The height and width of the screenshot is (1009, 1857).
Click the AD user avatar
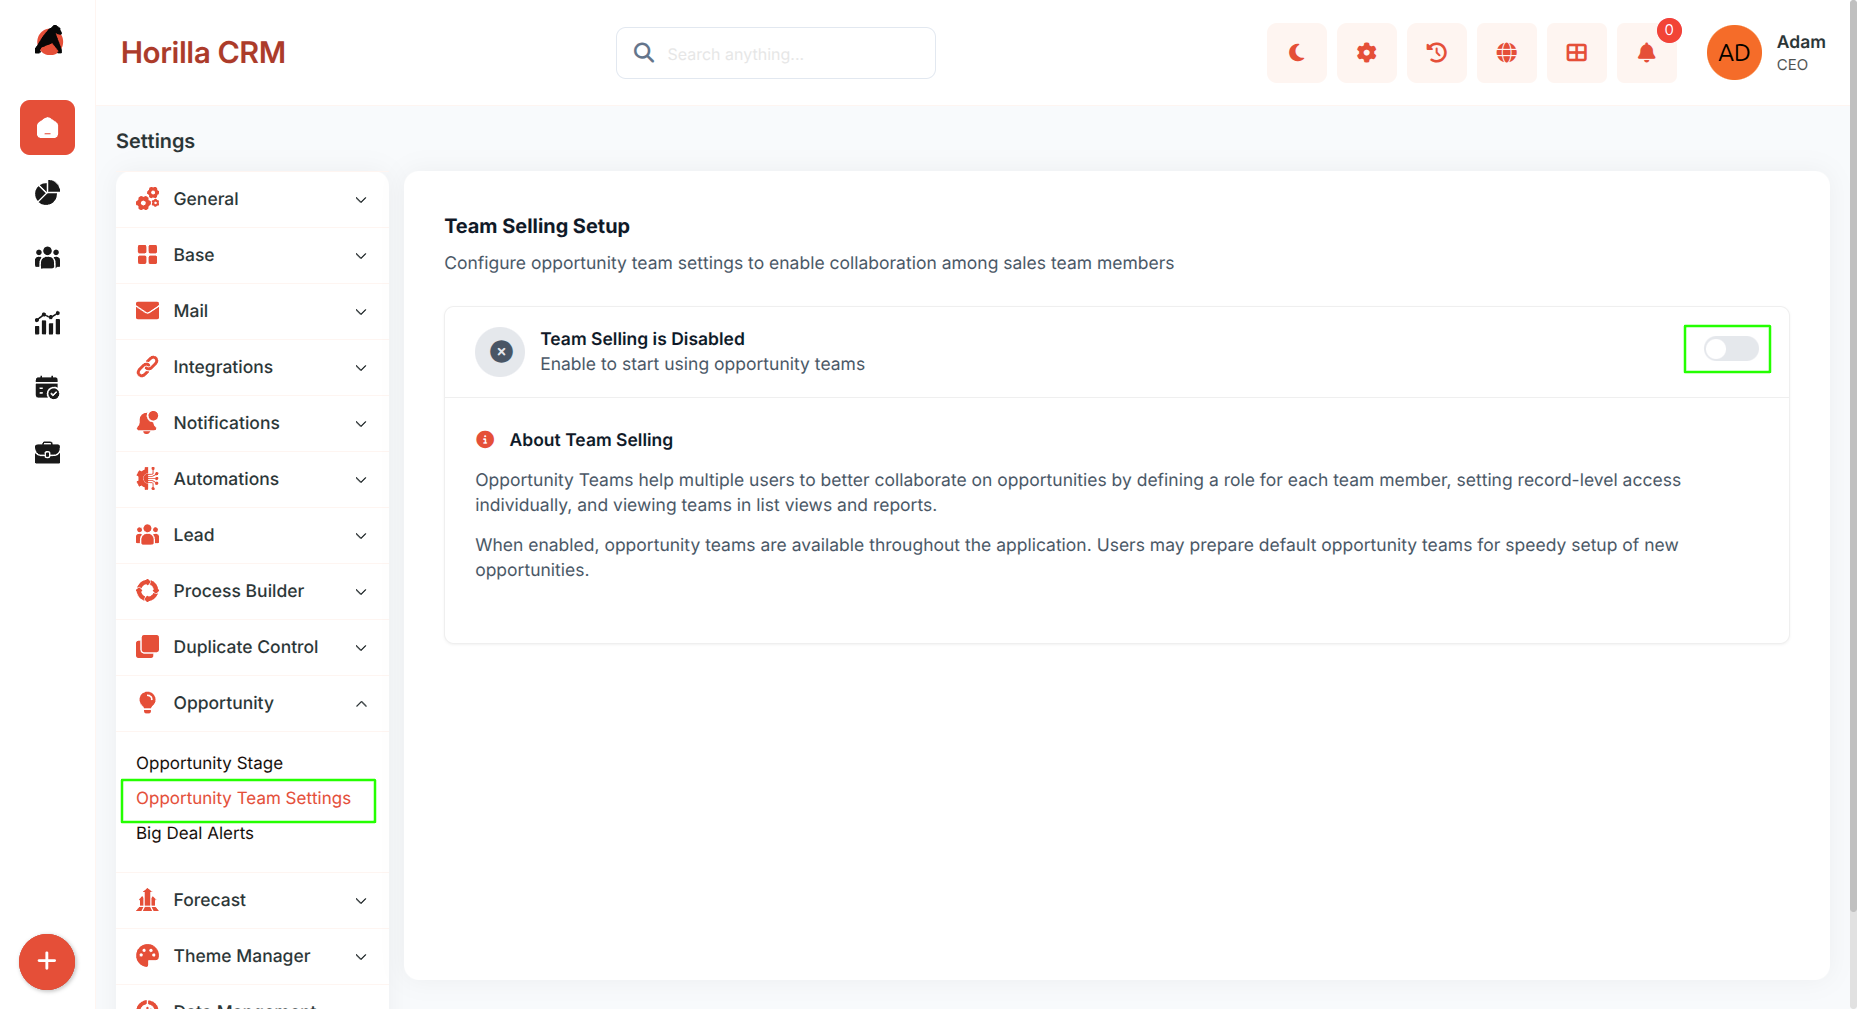(1734, 53)
